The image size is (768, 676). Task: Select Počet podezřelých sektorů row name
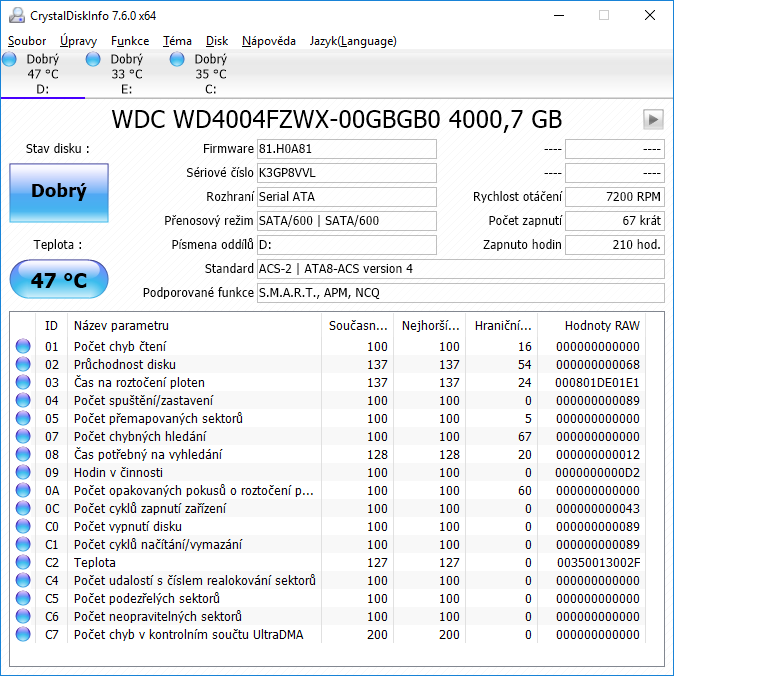tap(147, 599)
